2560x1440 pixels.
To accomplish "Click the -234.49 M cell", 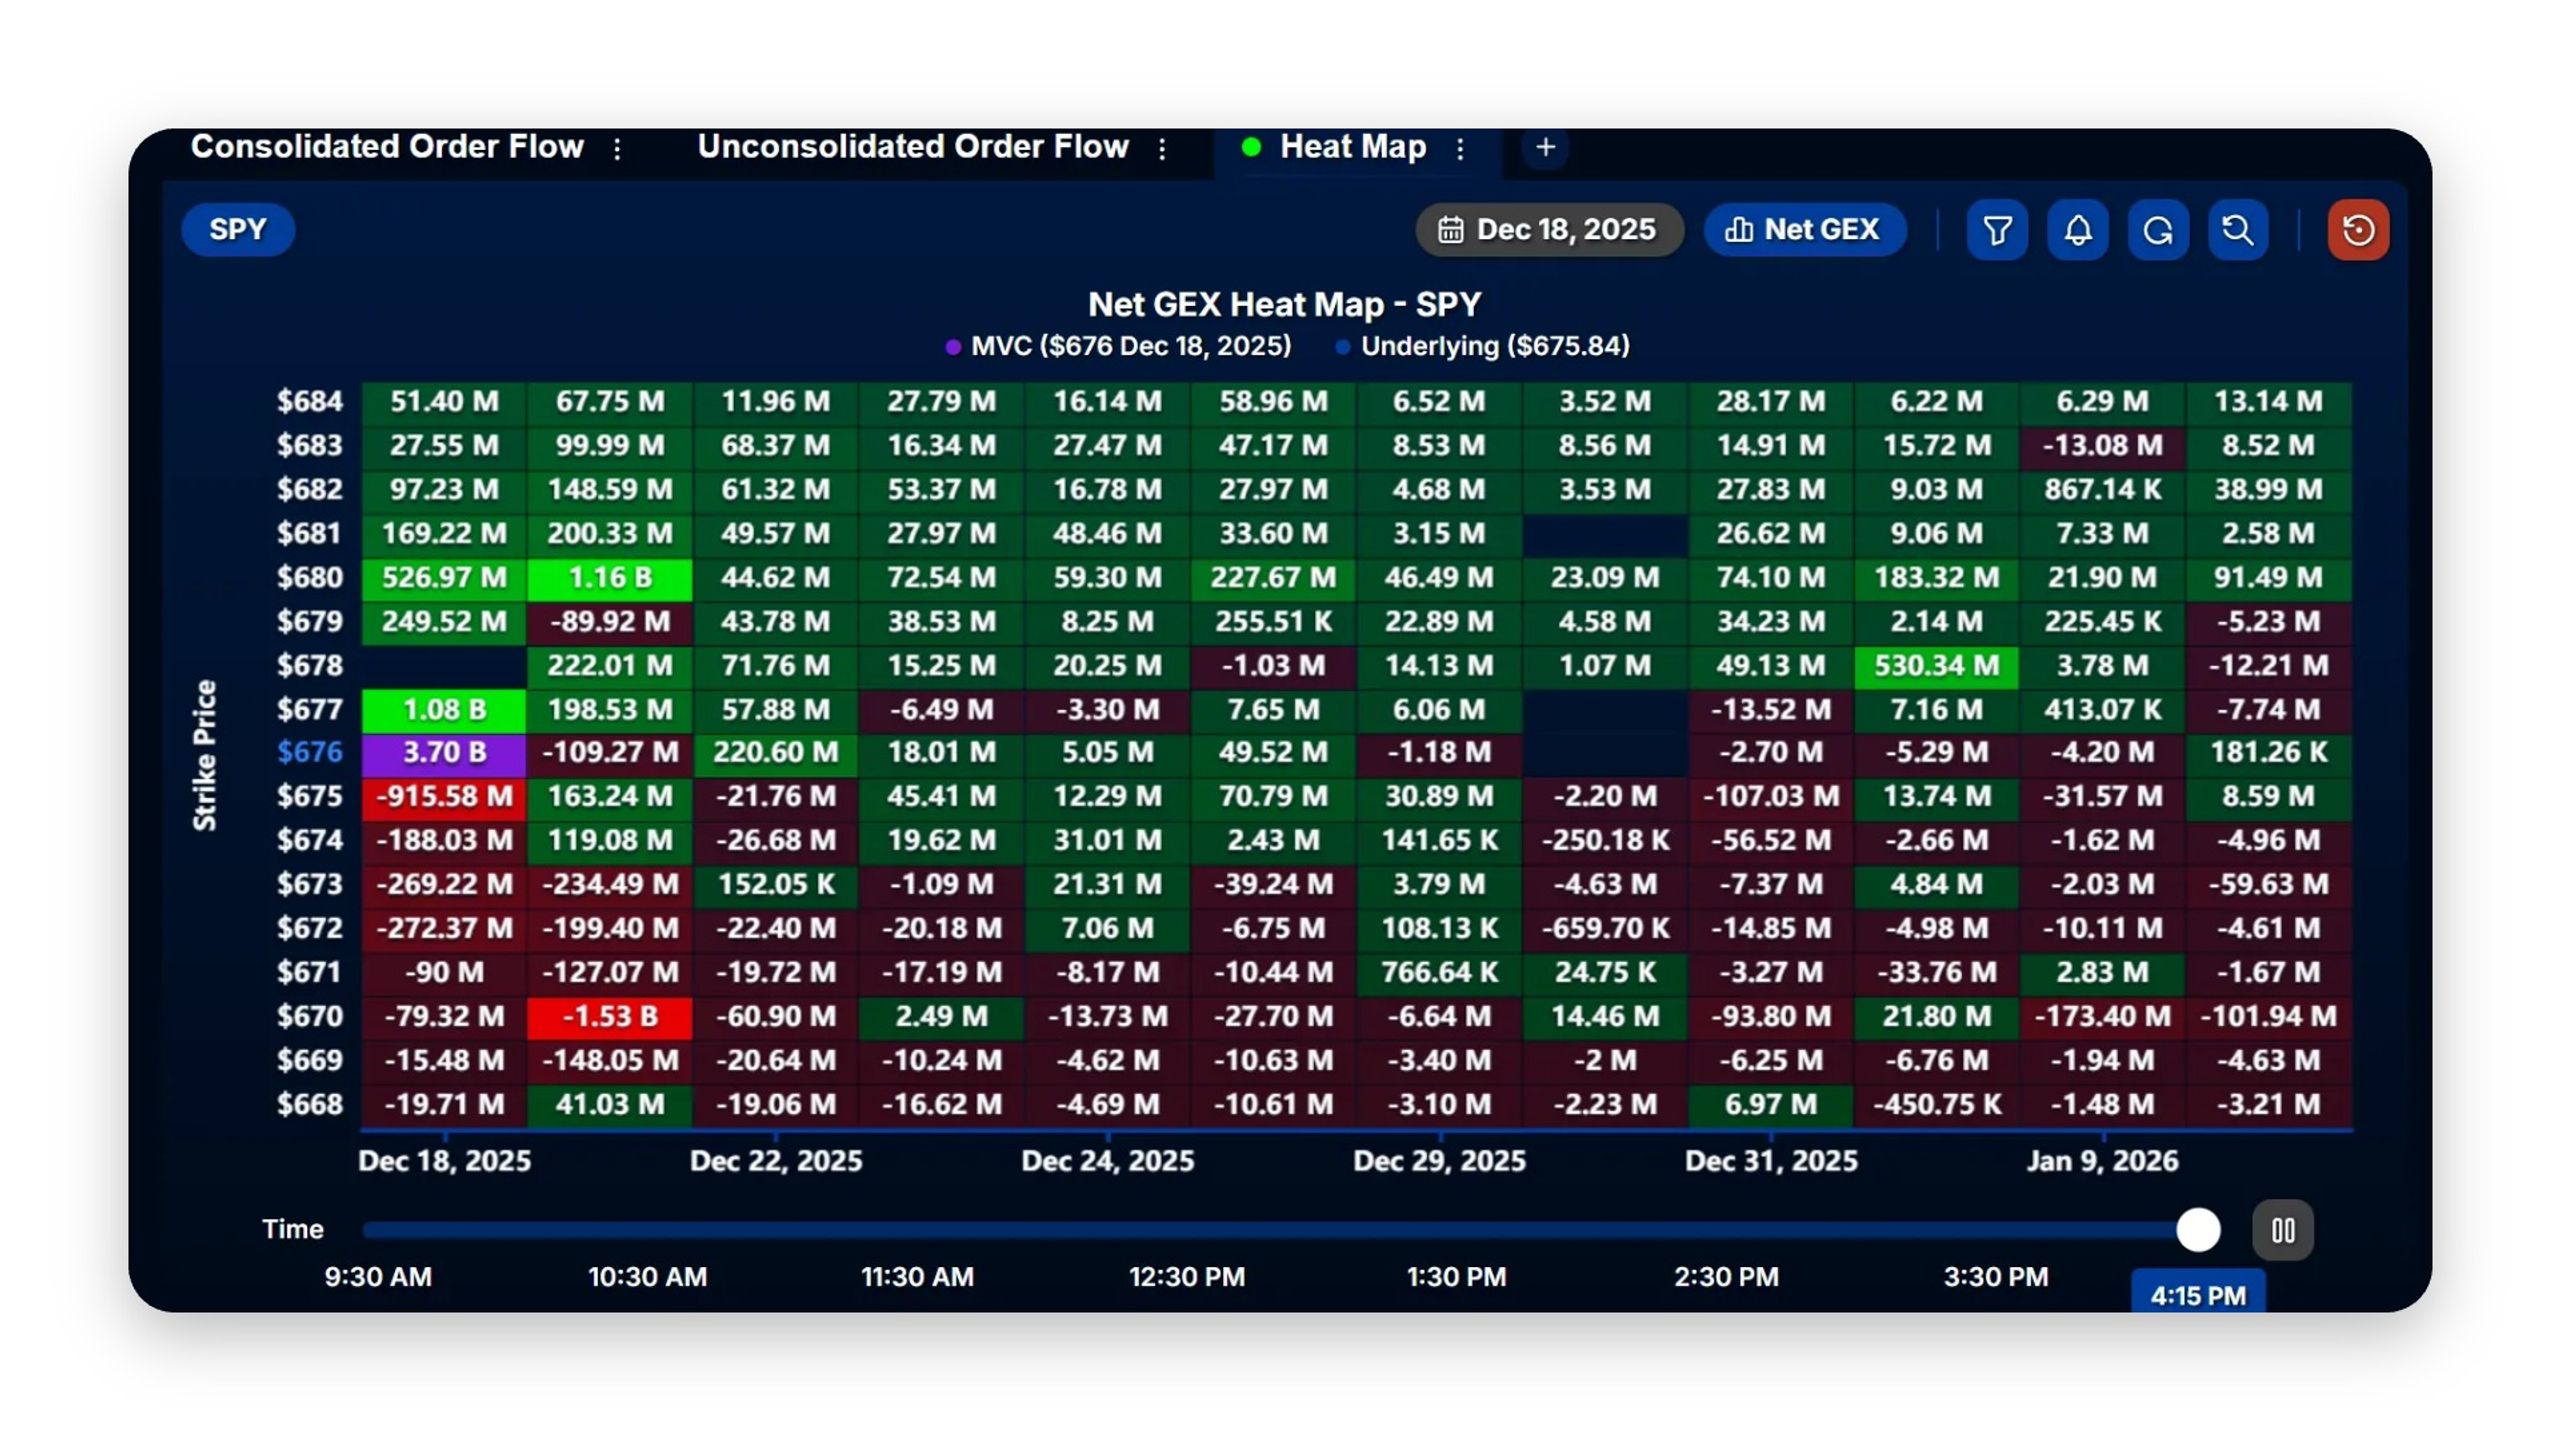I will (610, 884).
